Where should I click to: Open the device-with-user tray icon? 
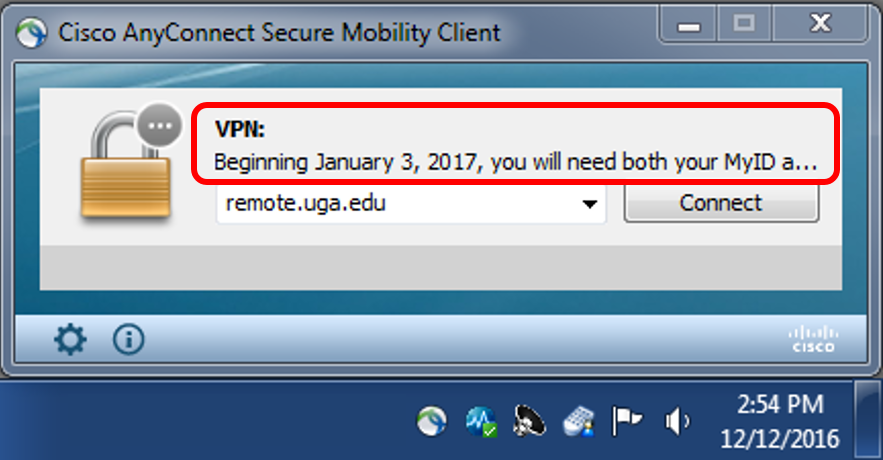pyautogui.click(x=579, y=422)
